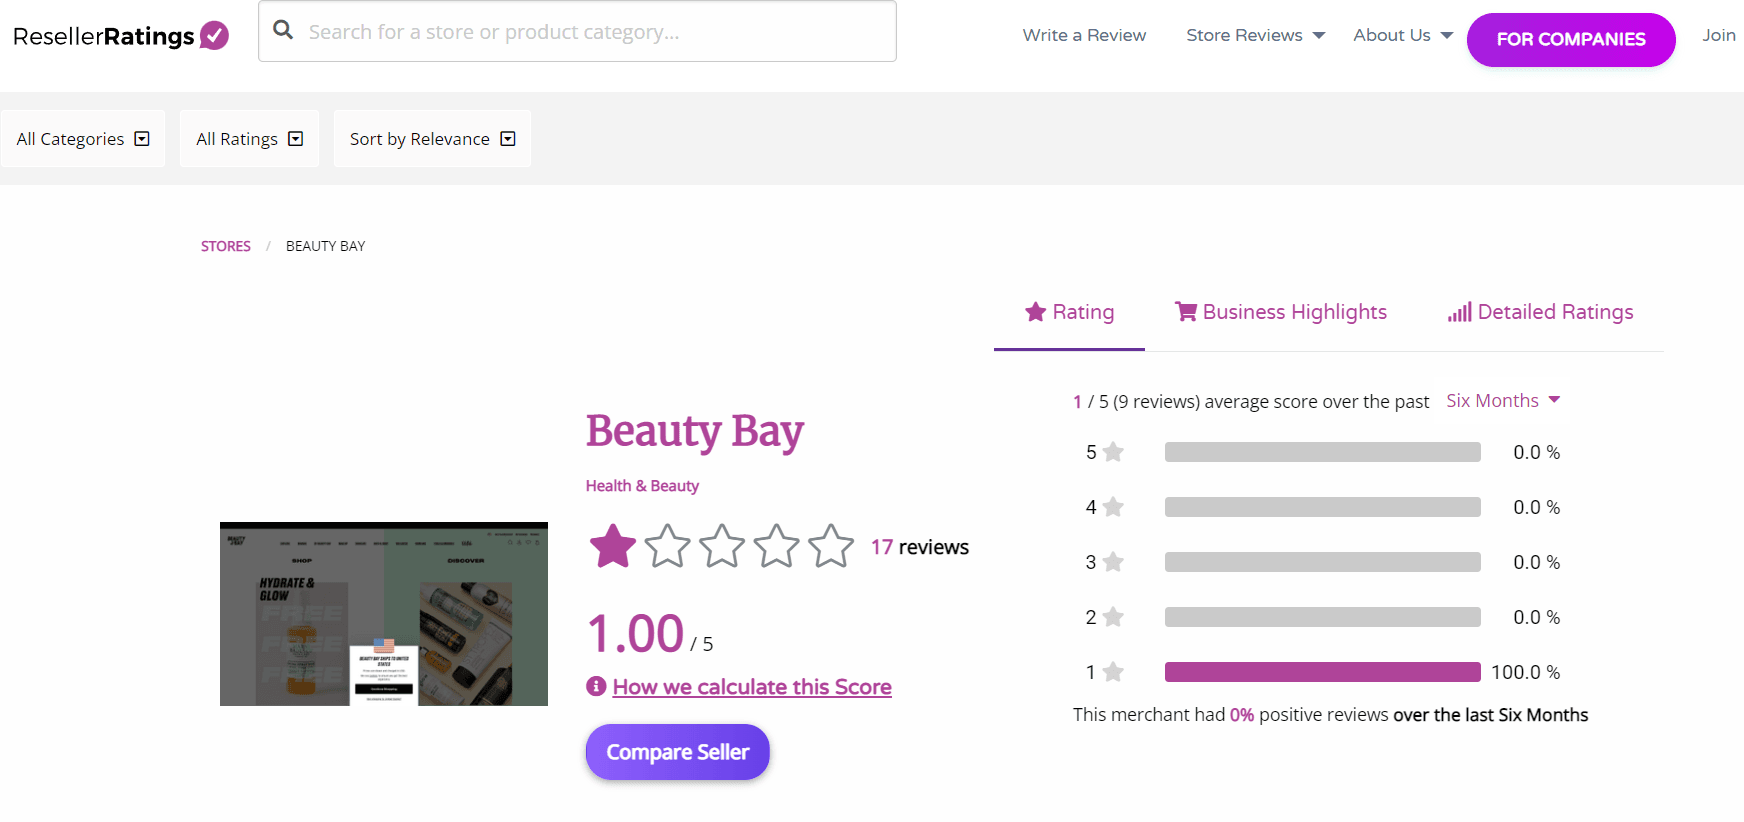
Task: Open the About Us menu
Action: click(x=1402, y=35)
